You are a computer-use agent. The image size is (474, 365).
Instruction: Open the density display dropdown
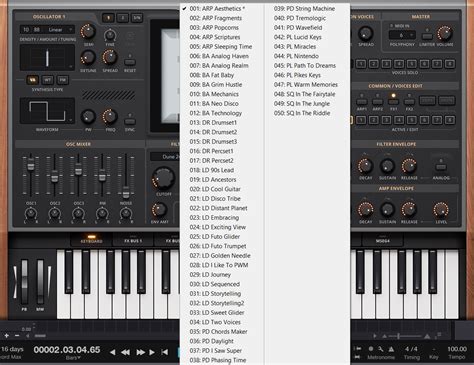pos(47,58)
